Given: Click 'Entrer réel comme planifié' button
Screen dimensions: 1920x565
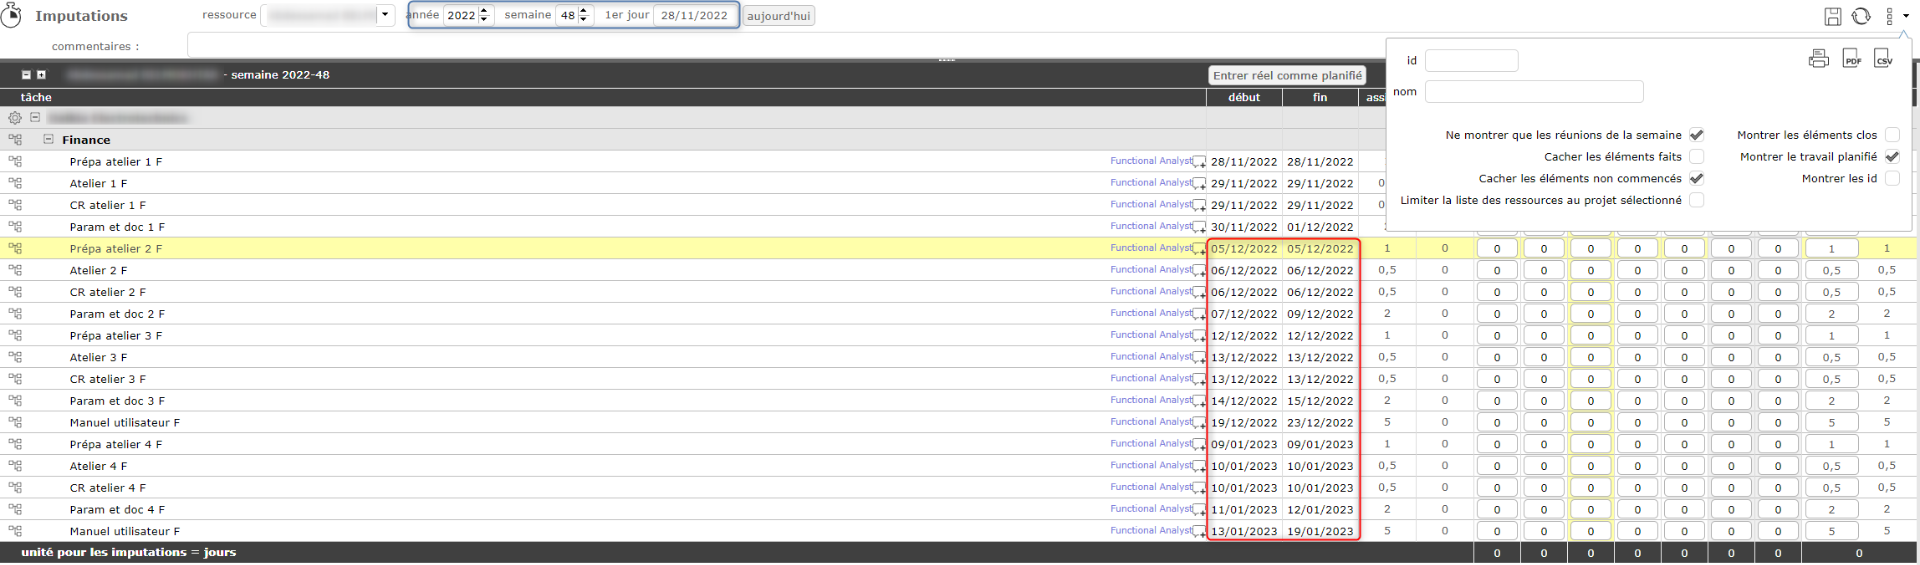Looking at the screenshot, I should point(1287,76).
